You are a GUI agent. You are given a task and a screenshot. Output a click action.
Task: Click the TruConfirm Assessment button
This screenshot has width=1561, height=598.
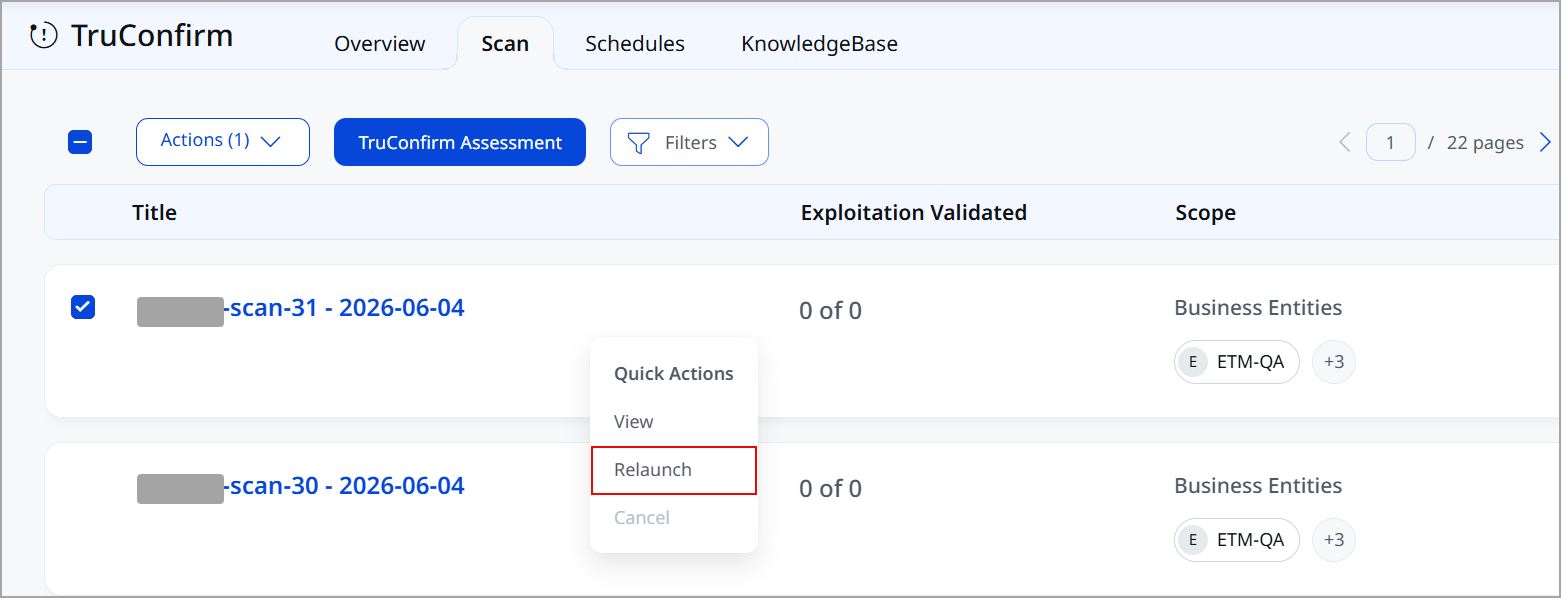(x=460, y=142)
